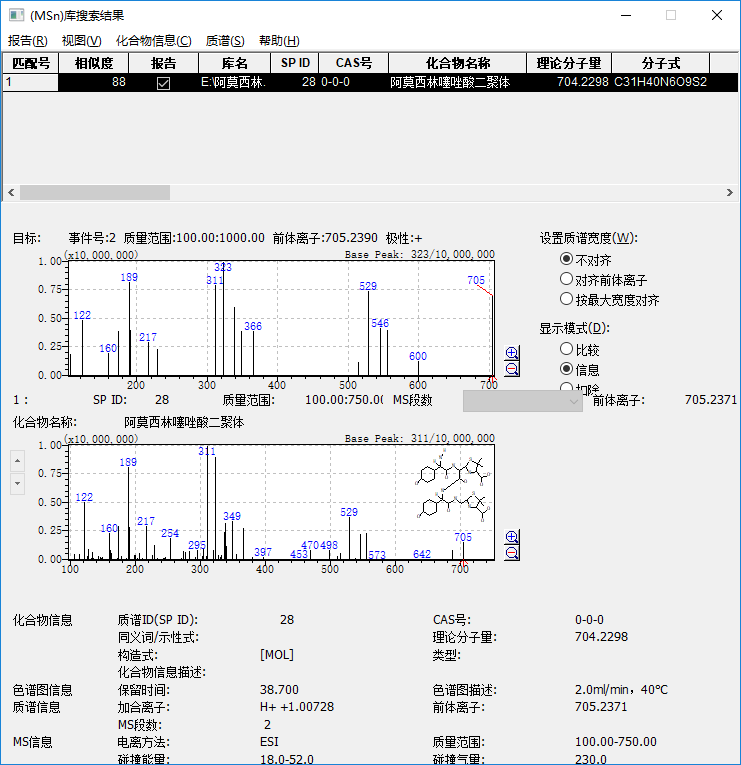Screen dimensions: 741x765
Task: Open the 化合物信息(C) menu
Action: [153, 41]
